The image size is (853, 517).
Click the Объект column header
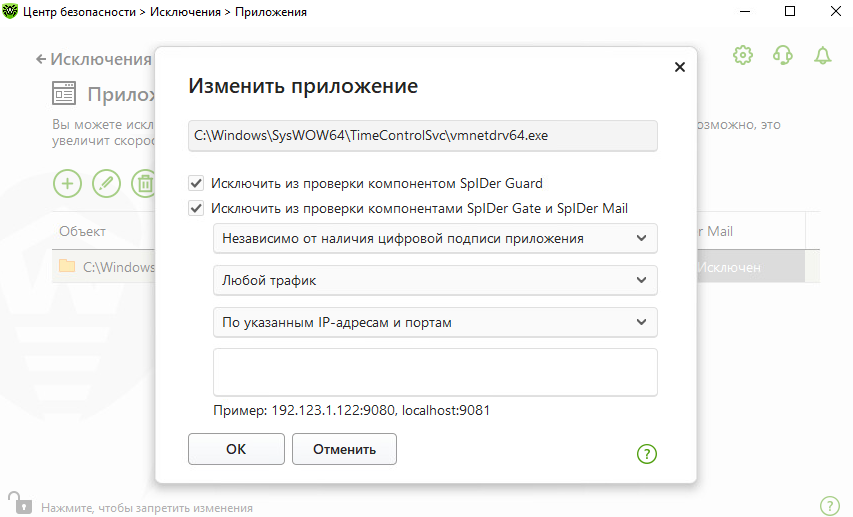[83, 231]
